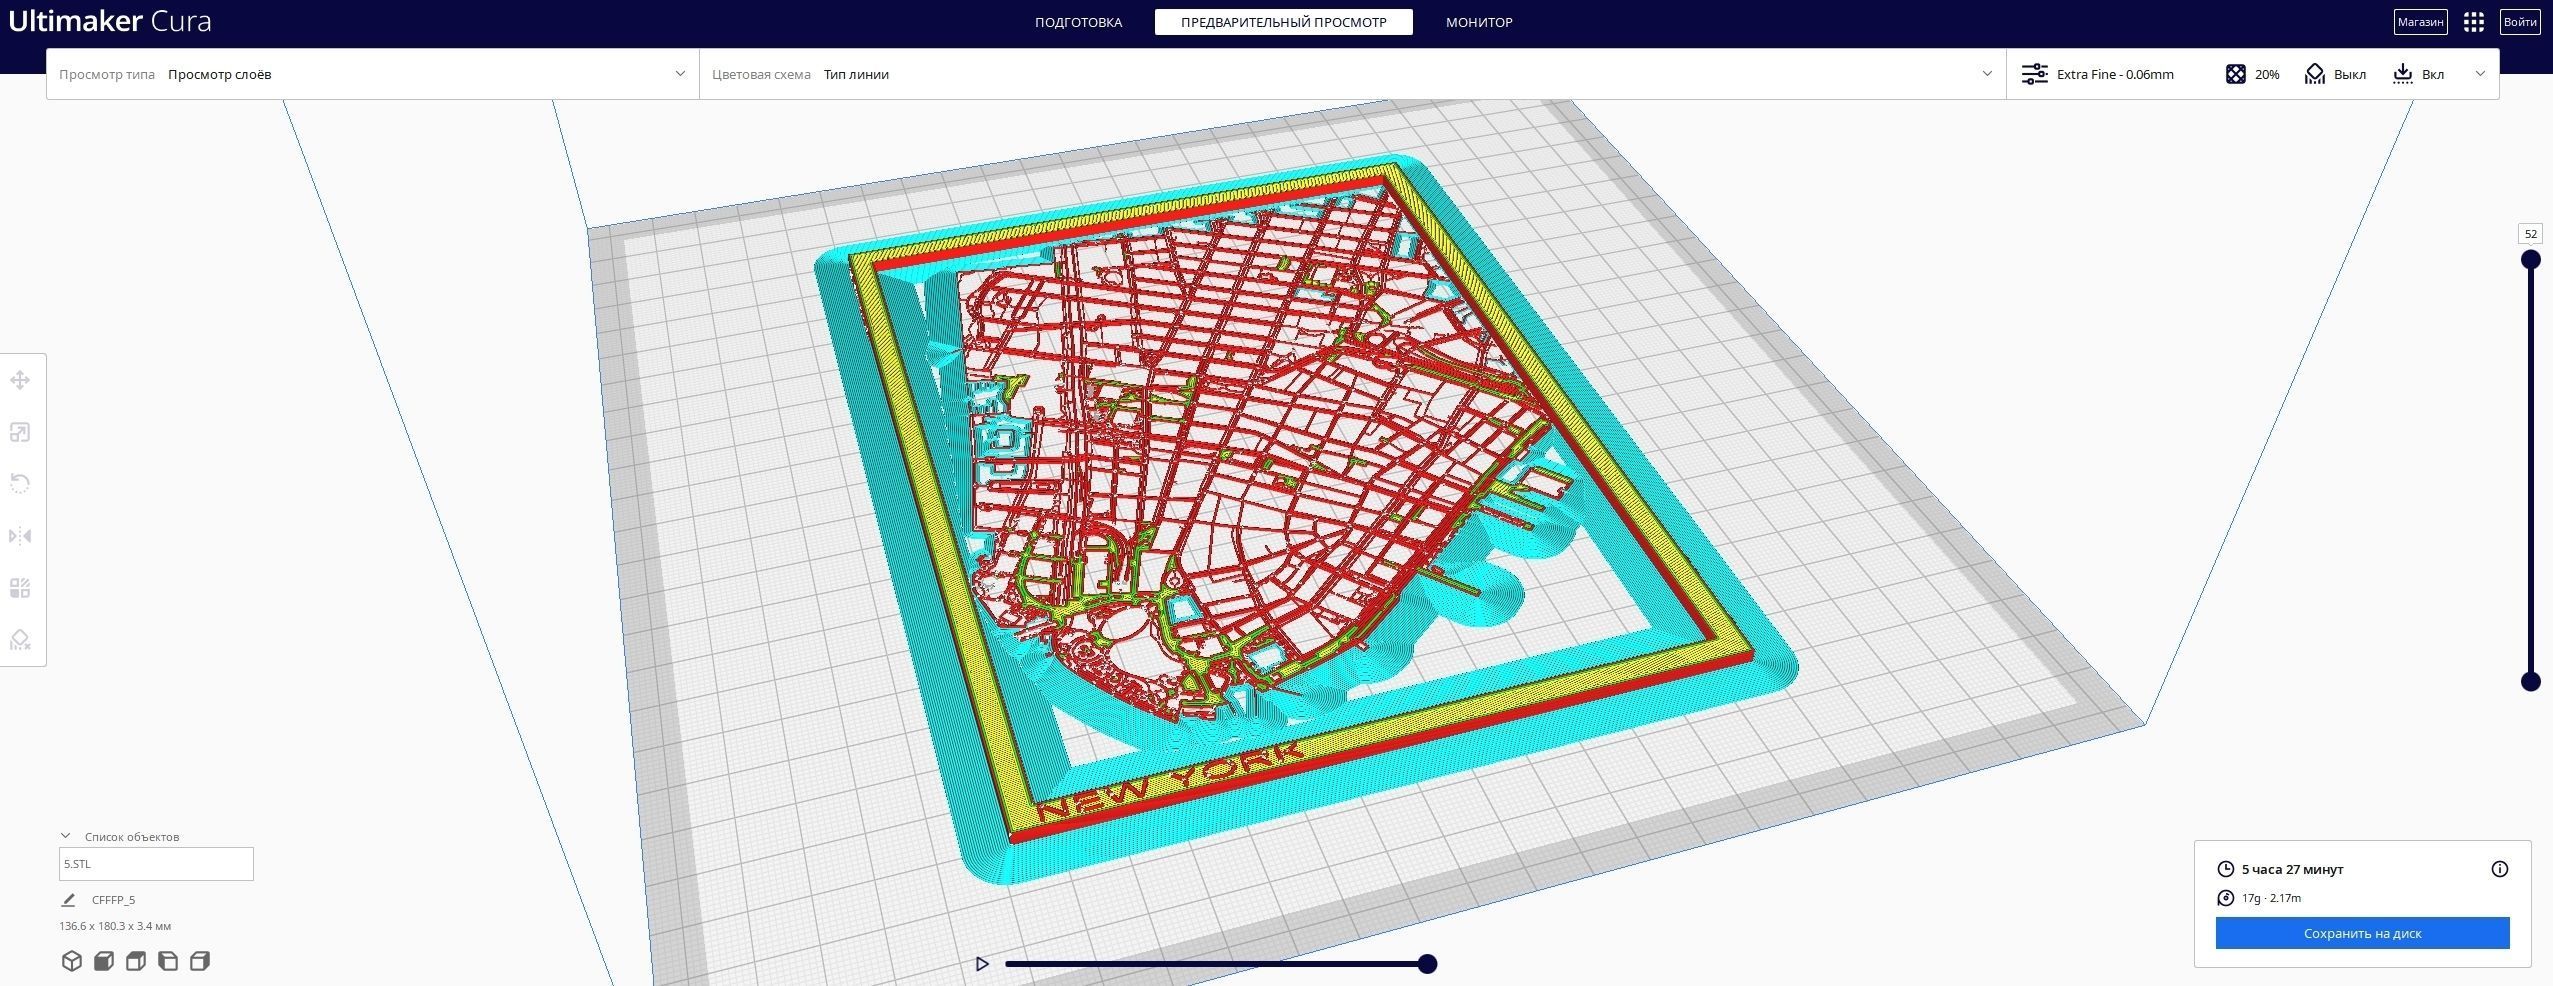
Task: Click the upper layer slider handle
Action: point(2530,260)
